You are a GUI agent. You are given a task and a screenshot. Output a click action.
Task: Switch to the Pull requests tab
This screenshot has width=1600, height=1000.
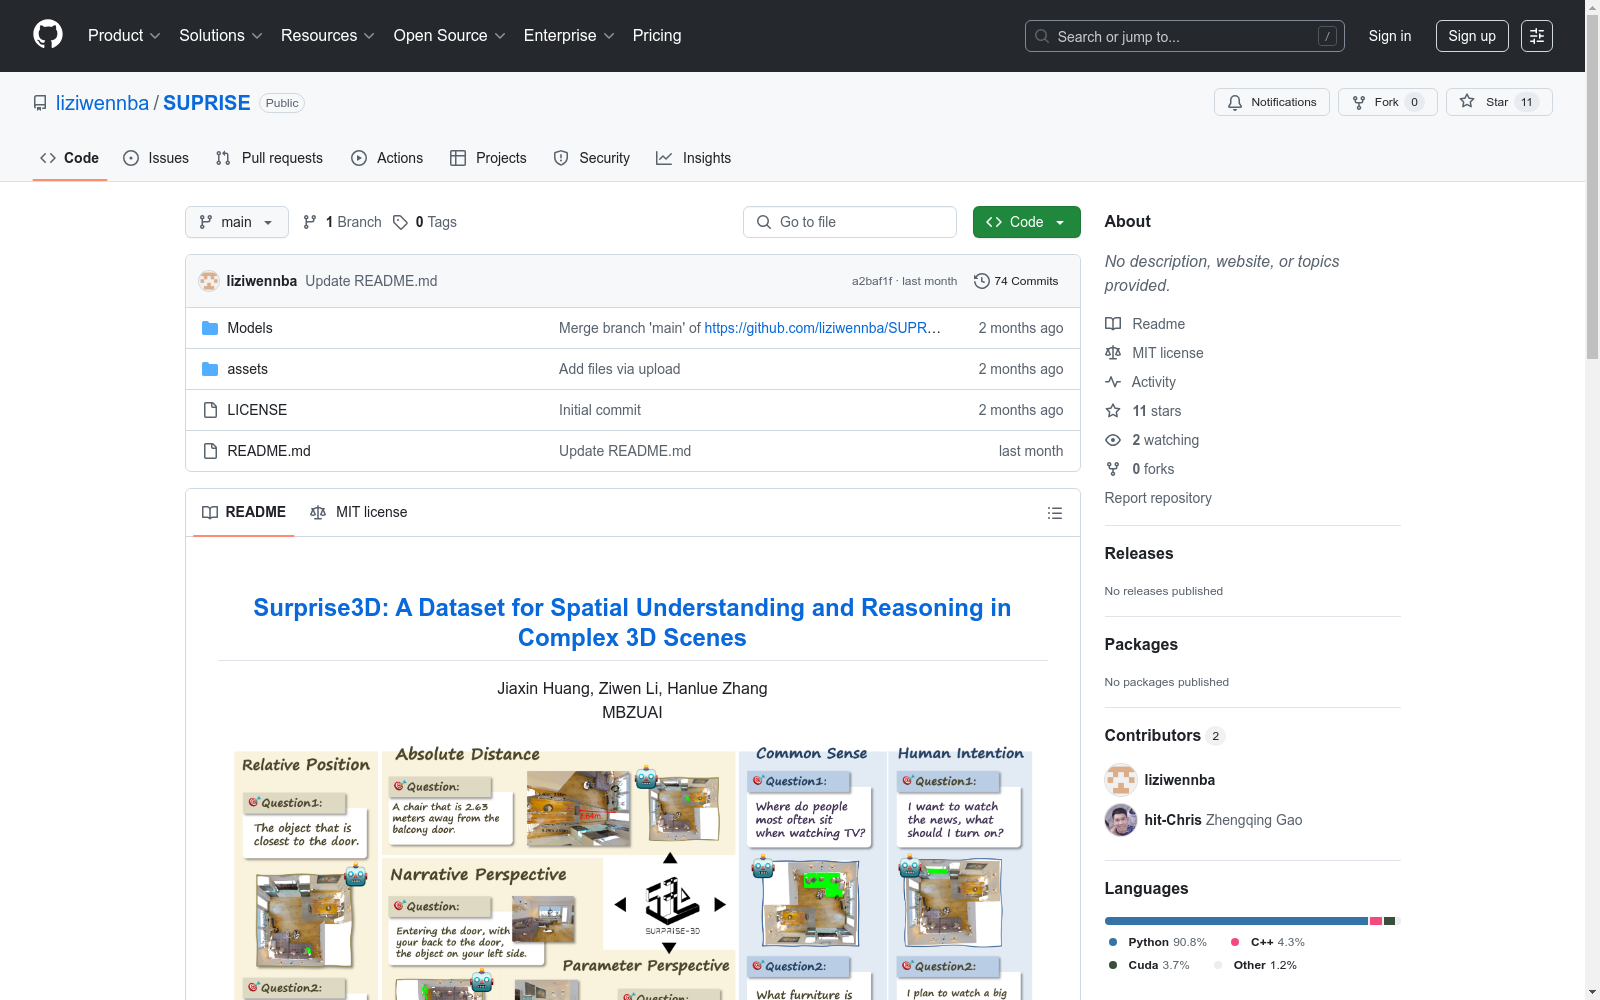click(269, 158)
